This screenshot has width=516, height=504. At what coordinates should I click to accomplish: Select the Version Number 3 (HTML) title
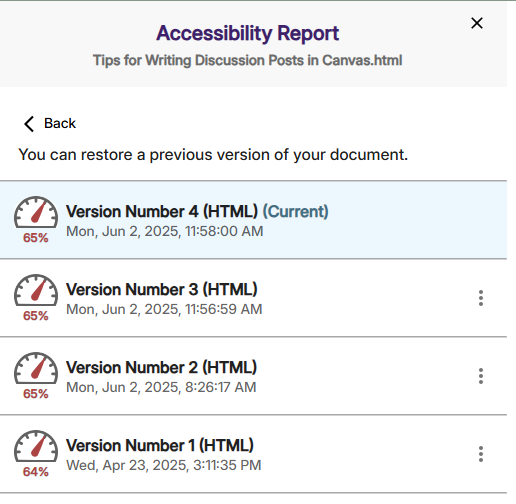162,289
